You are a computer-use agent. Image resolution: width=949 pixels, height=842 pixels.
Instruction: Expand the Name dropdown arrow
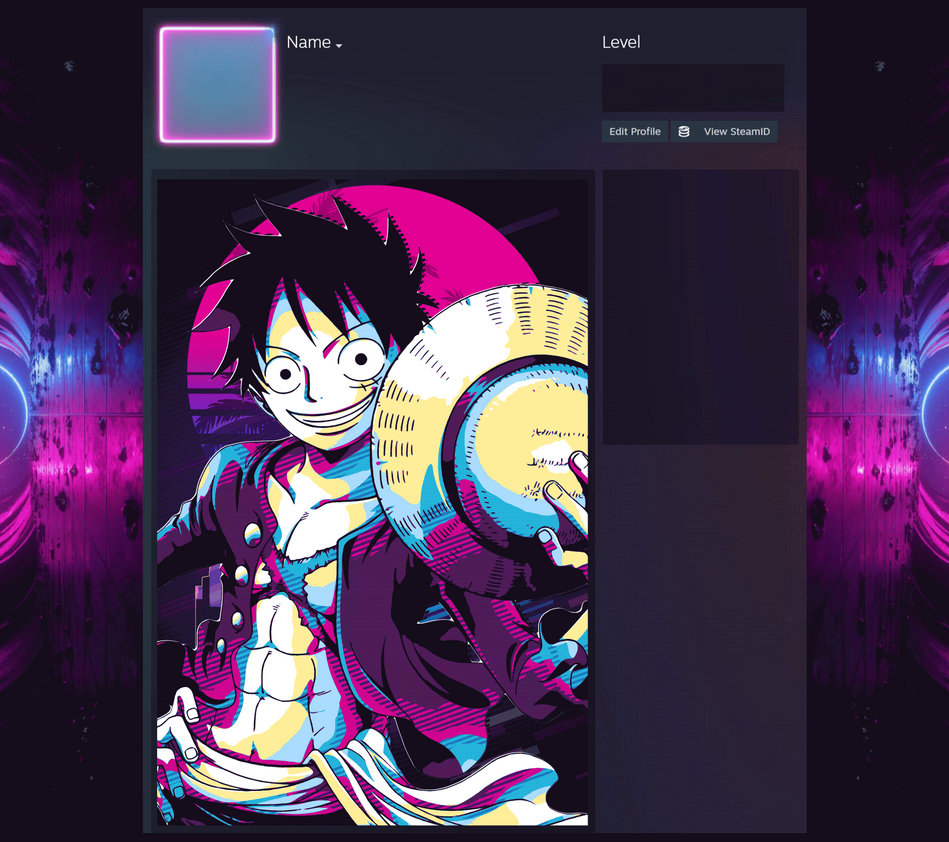[339, 46]
